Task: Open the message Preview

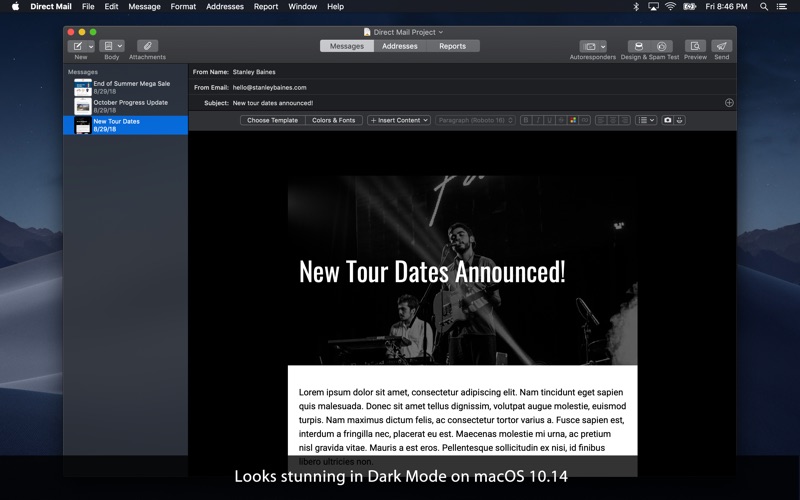Action: coord(695,46)
